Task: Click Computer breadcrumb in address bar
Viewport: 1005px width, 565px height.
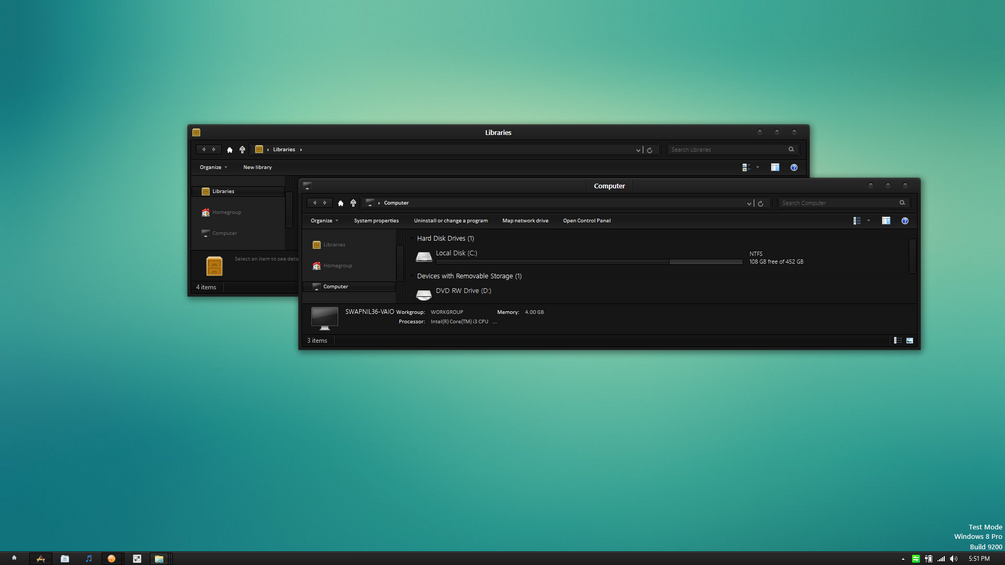Action: coord(396,203)
